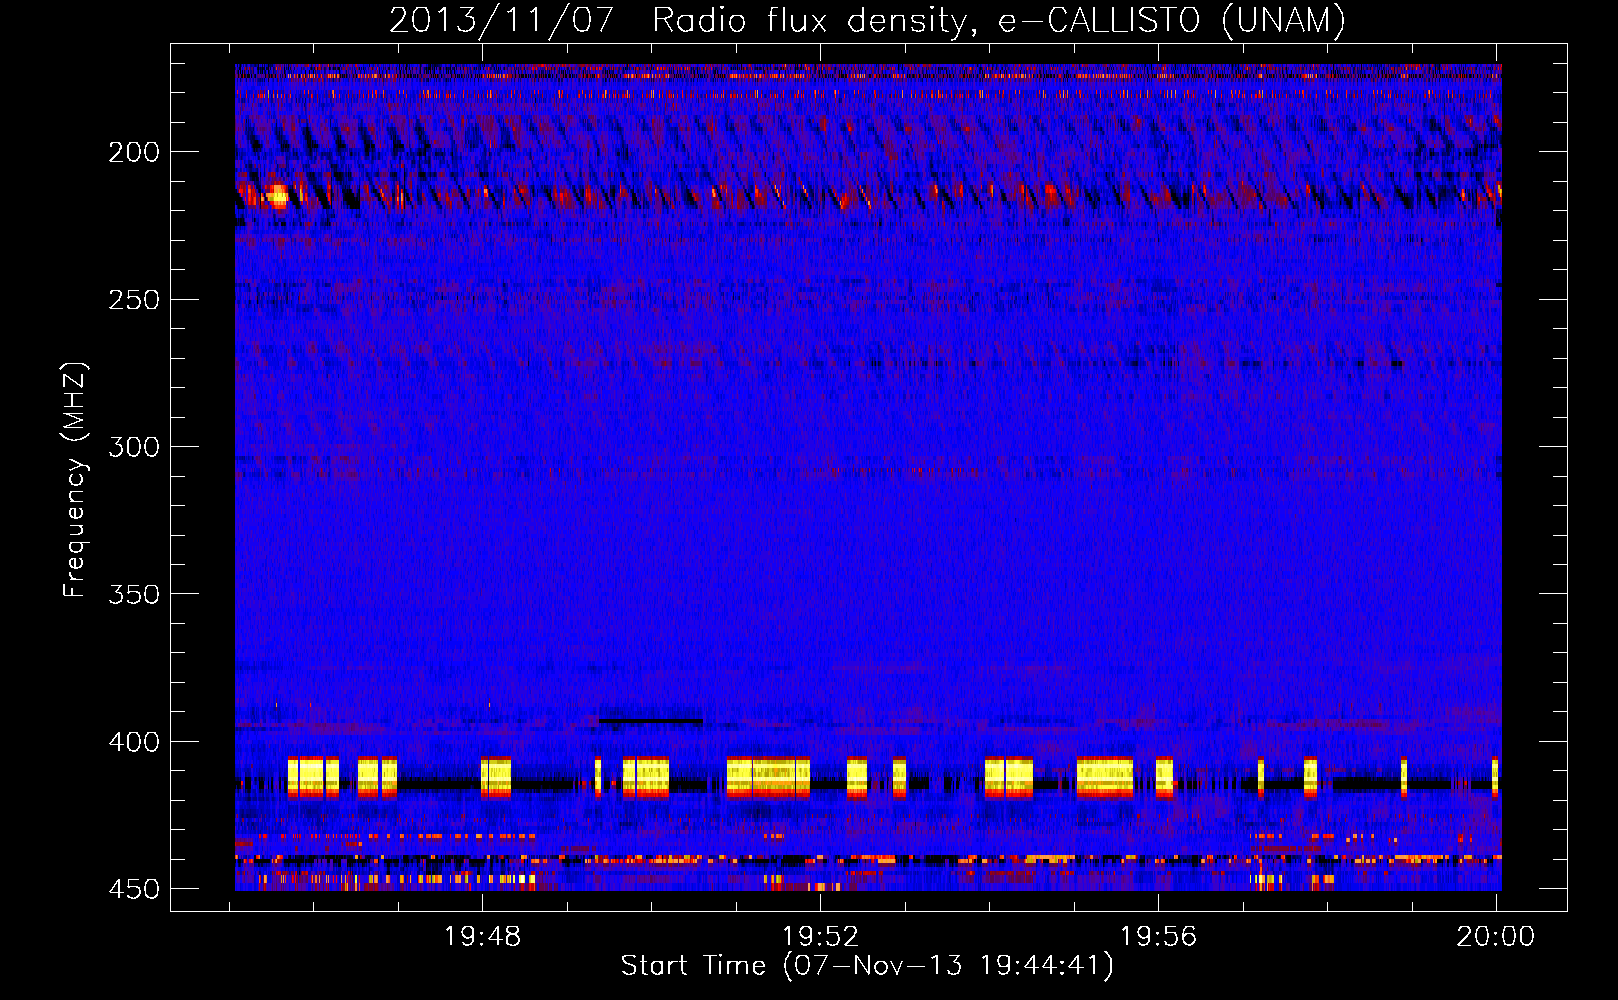Click the 19:48 time tick label
Viewport: 1618px width, 1000px height.
[x=482, y=937]
